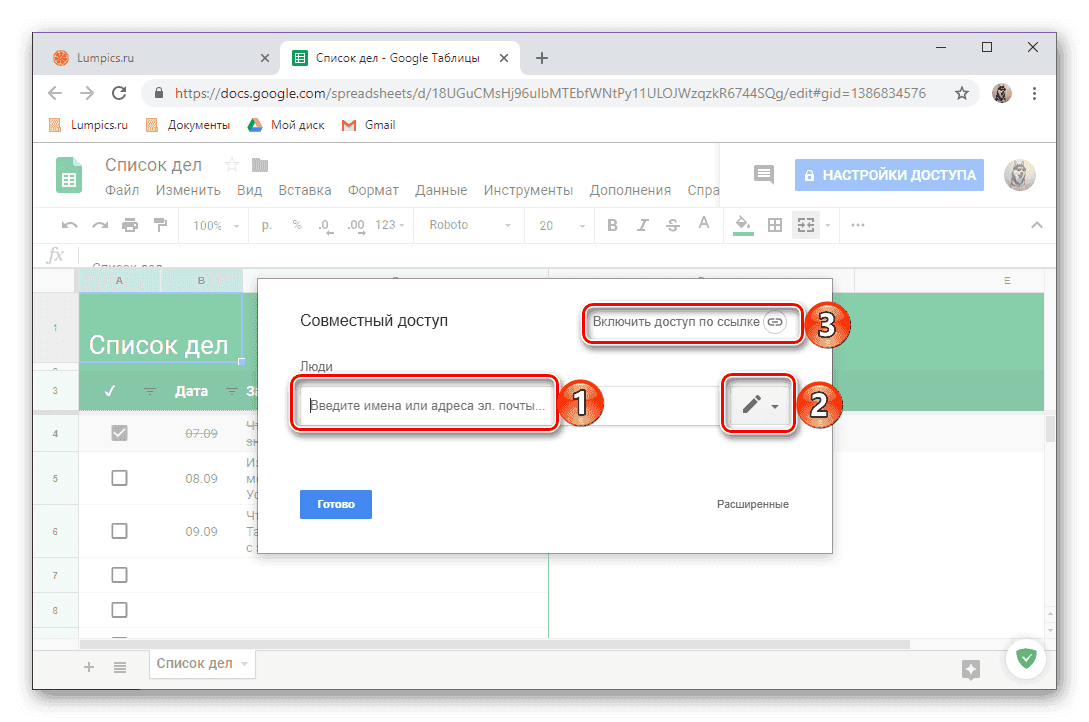Viewport: 1089px width, 722px height.
Task: Undo the last action
Action: (67, 225)
